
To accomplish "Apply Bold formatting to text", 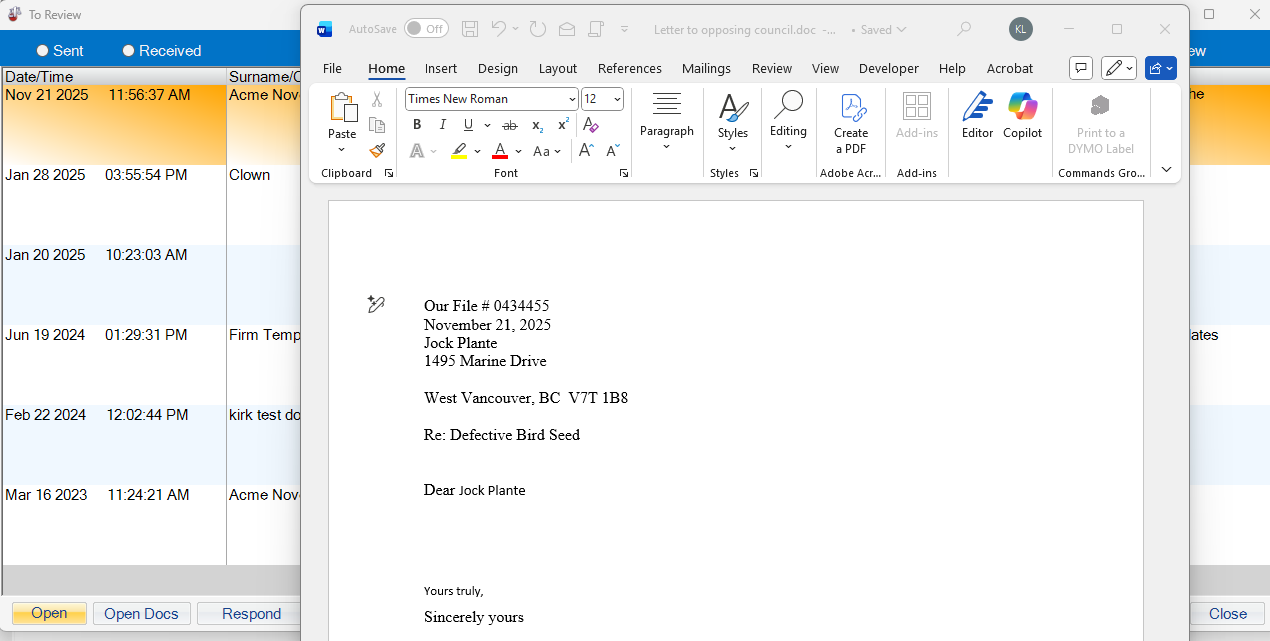I will (417, 125).
